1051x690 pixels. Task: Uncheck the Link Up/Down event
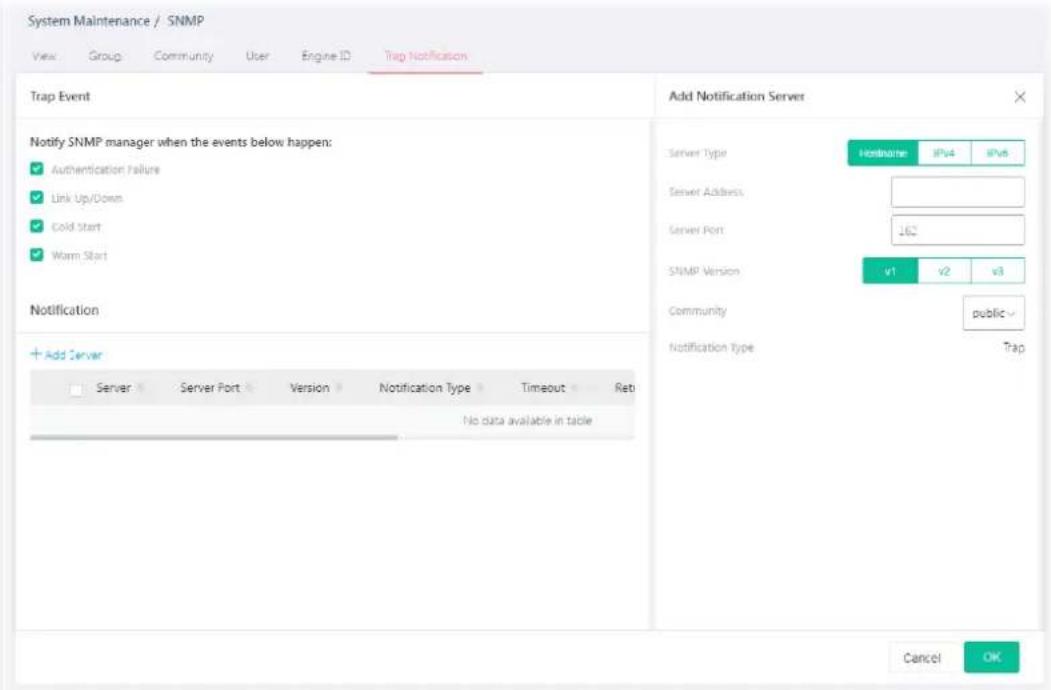(x=37, y=198)
